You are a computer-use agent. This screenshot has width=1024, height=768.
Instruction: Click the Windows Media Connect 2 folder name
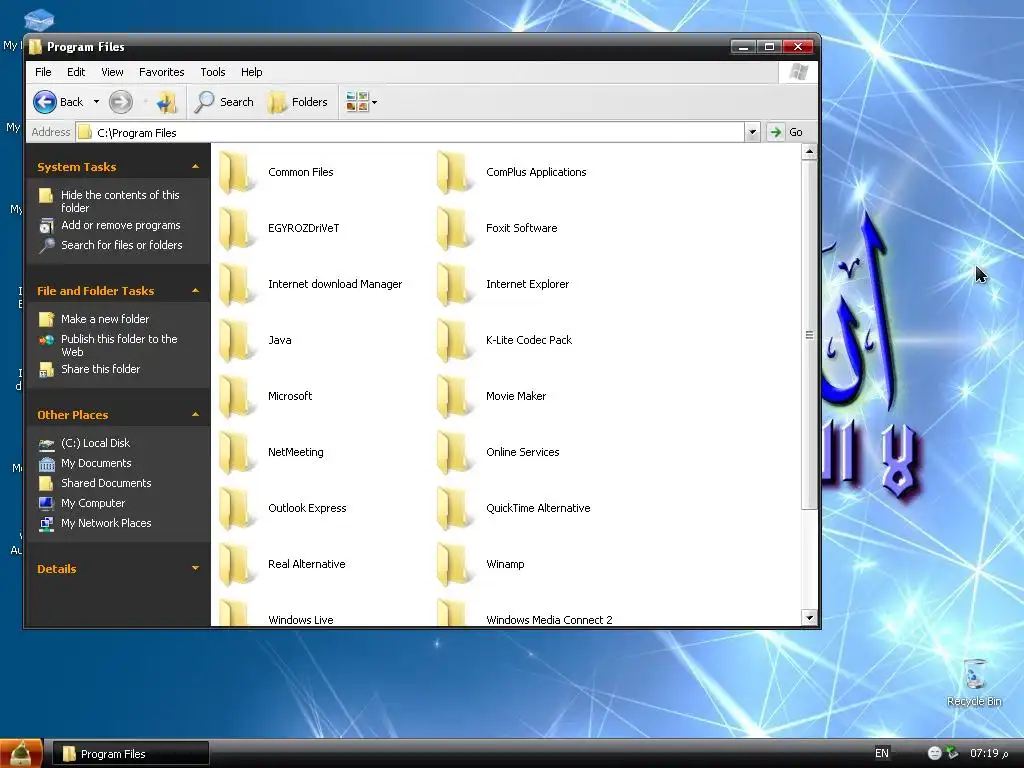pos(549,620)
